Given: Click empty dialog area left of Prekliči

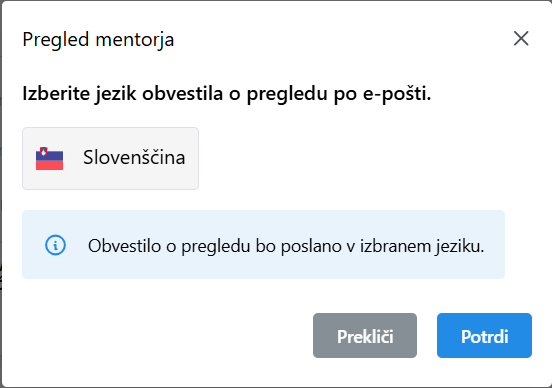Looking at the screenshot, I should pos(158,336).
